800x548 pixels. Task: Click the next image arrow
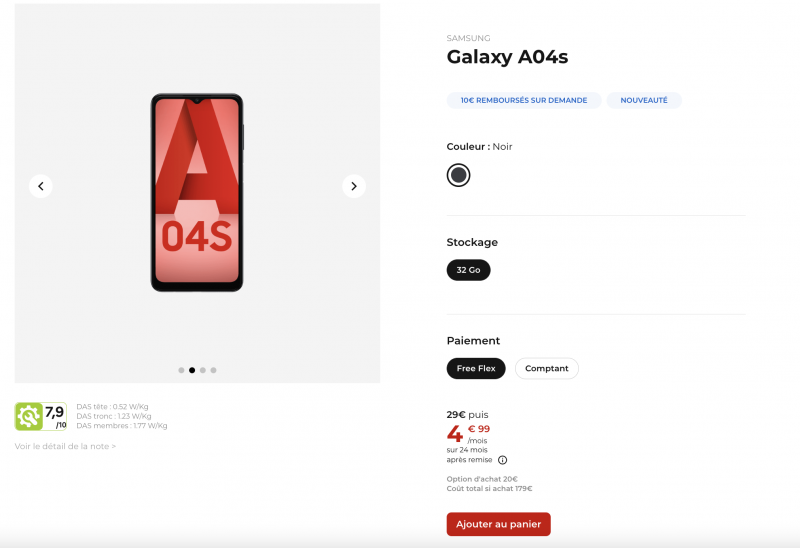click(x=353, y=186)
